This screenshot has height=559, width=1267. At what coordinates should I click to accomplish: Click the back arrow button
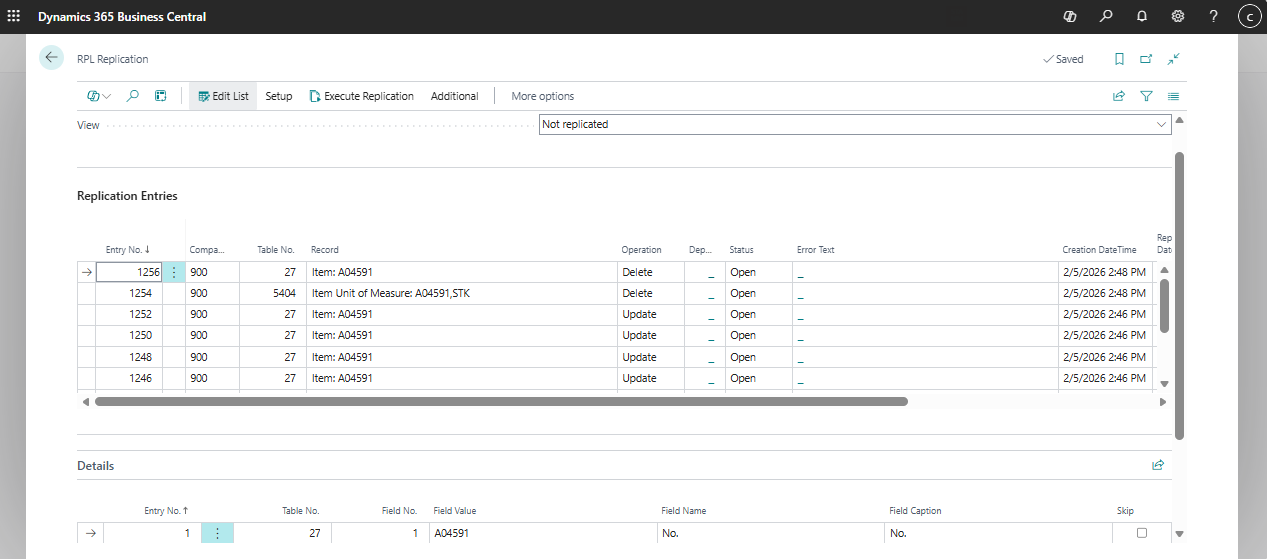51,58
